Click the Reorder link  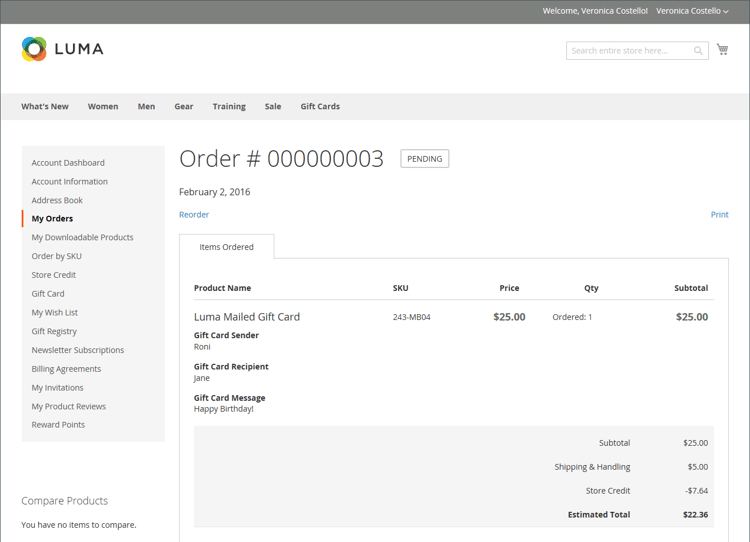tap(194, 215)
